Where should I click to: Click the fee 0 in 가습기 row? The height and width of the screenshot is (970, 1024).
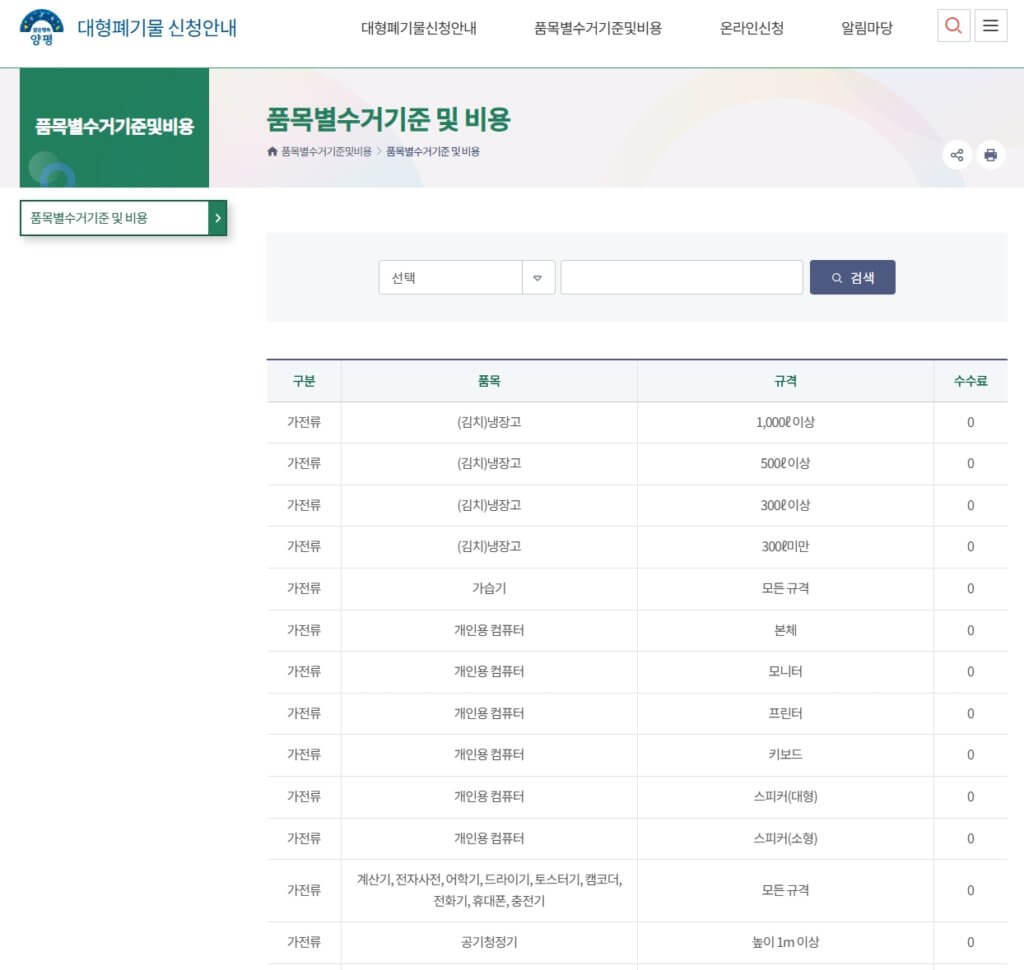point(970,589)
